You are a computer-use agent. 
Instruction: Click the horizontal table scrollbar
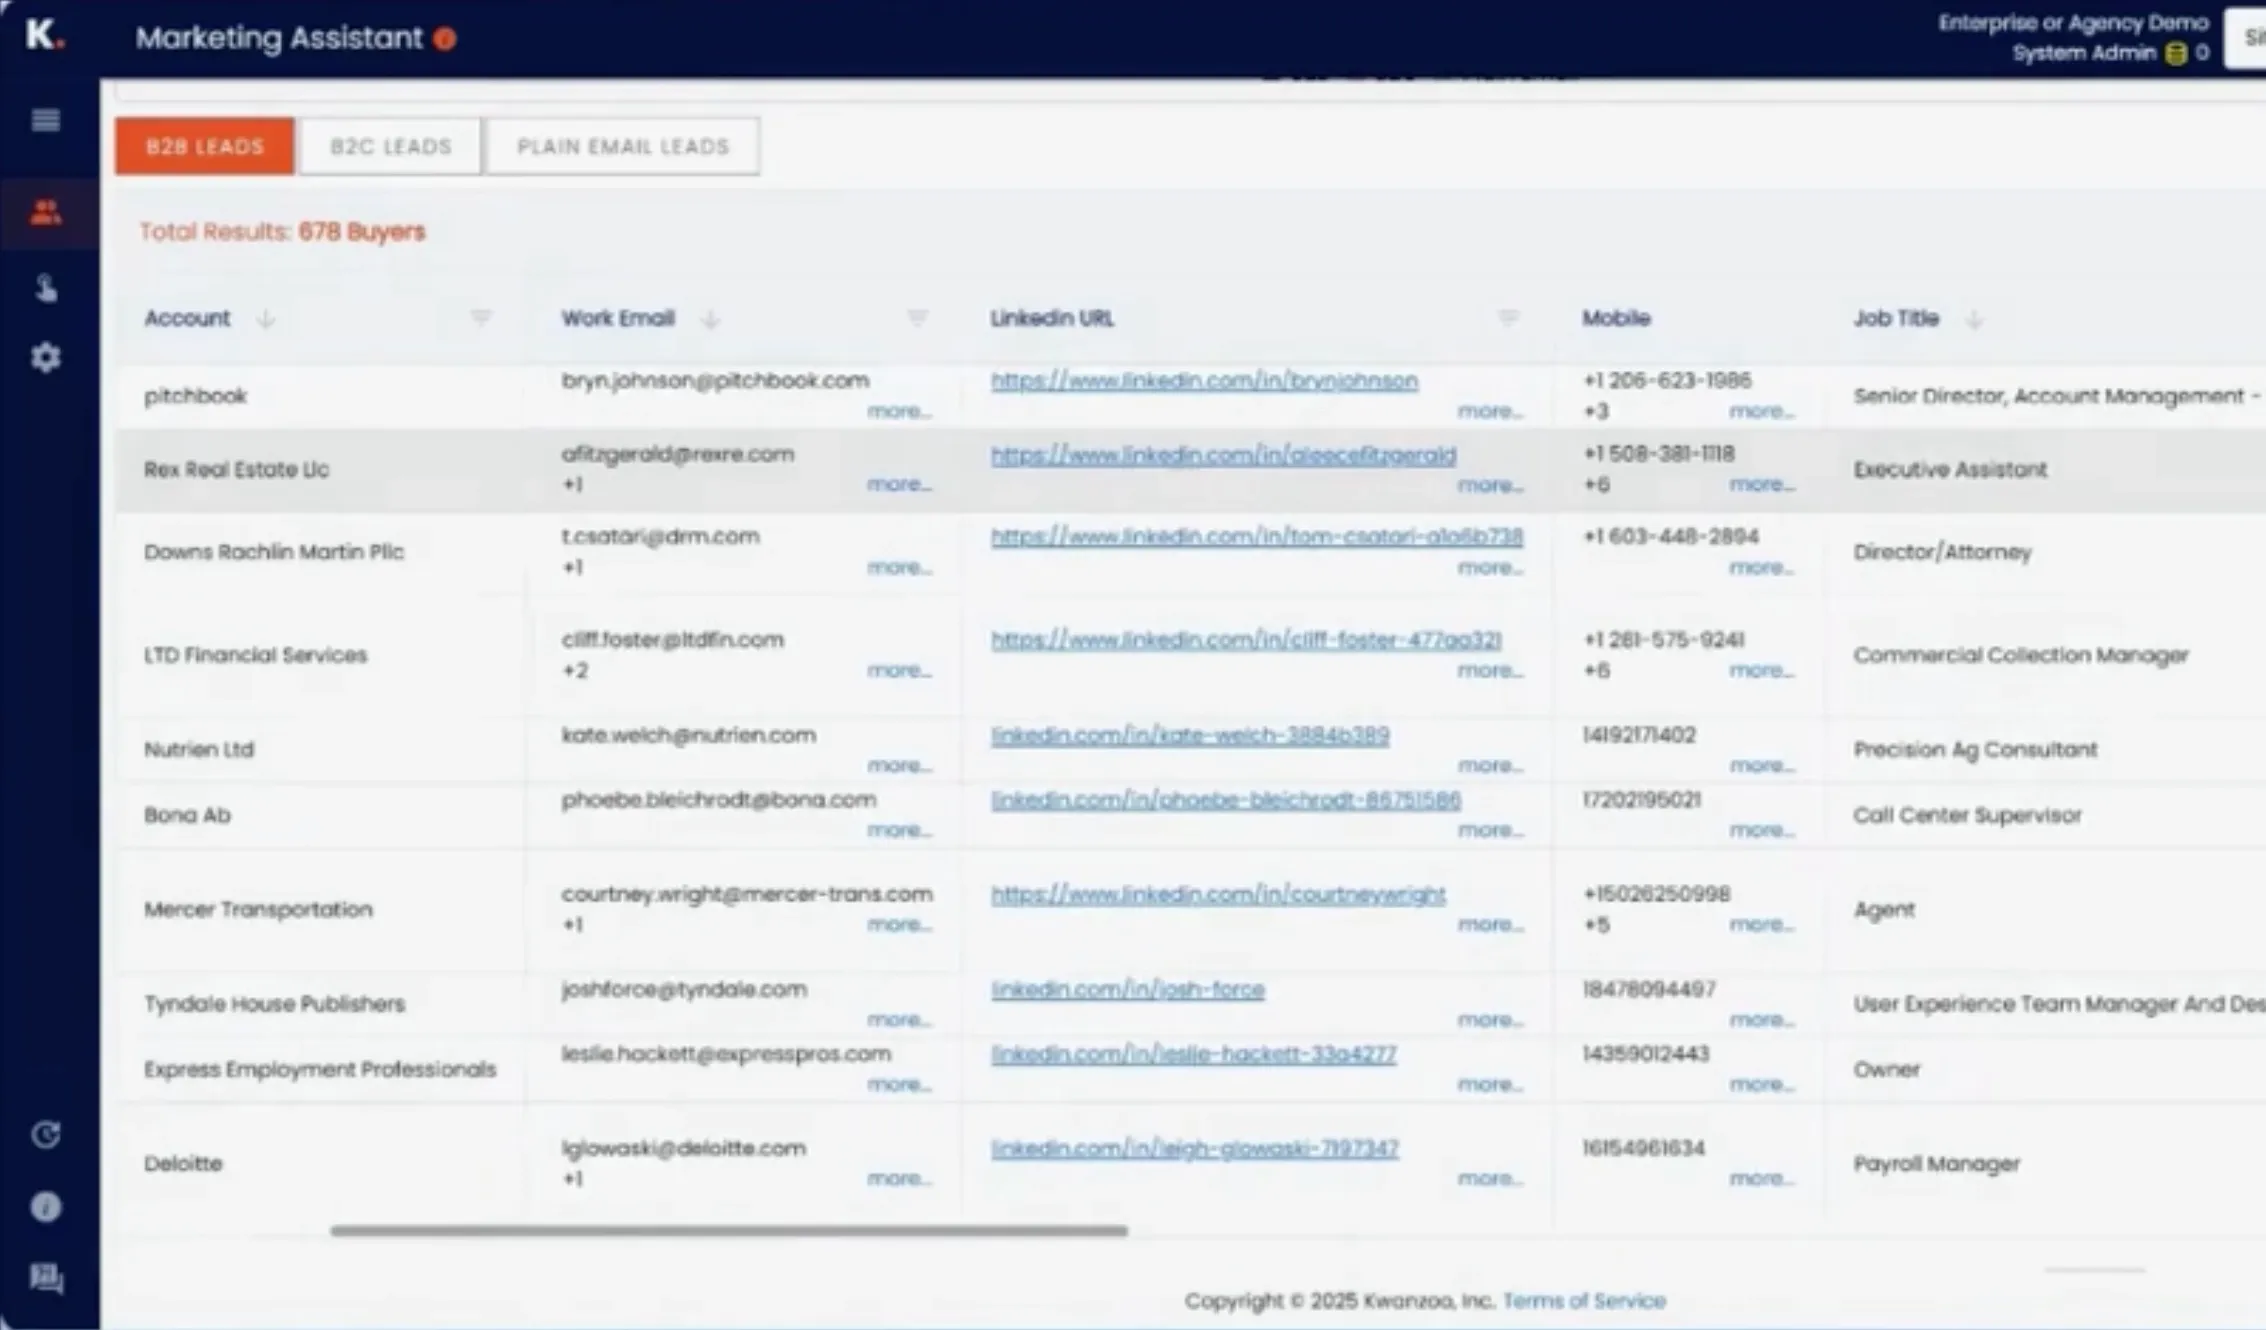(x=728, y=1231)
